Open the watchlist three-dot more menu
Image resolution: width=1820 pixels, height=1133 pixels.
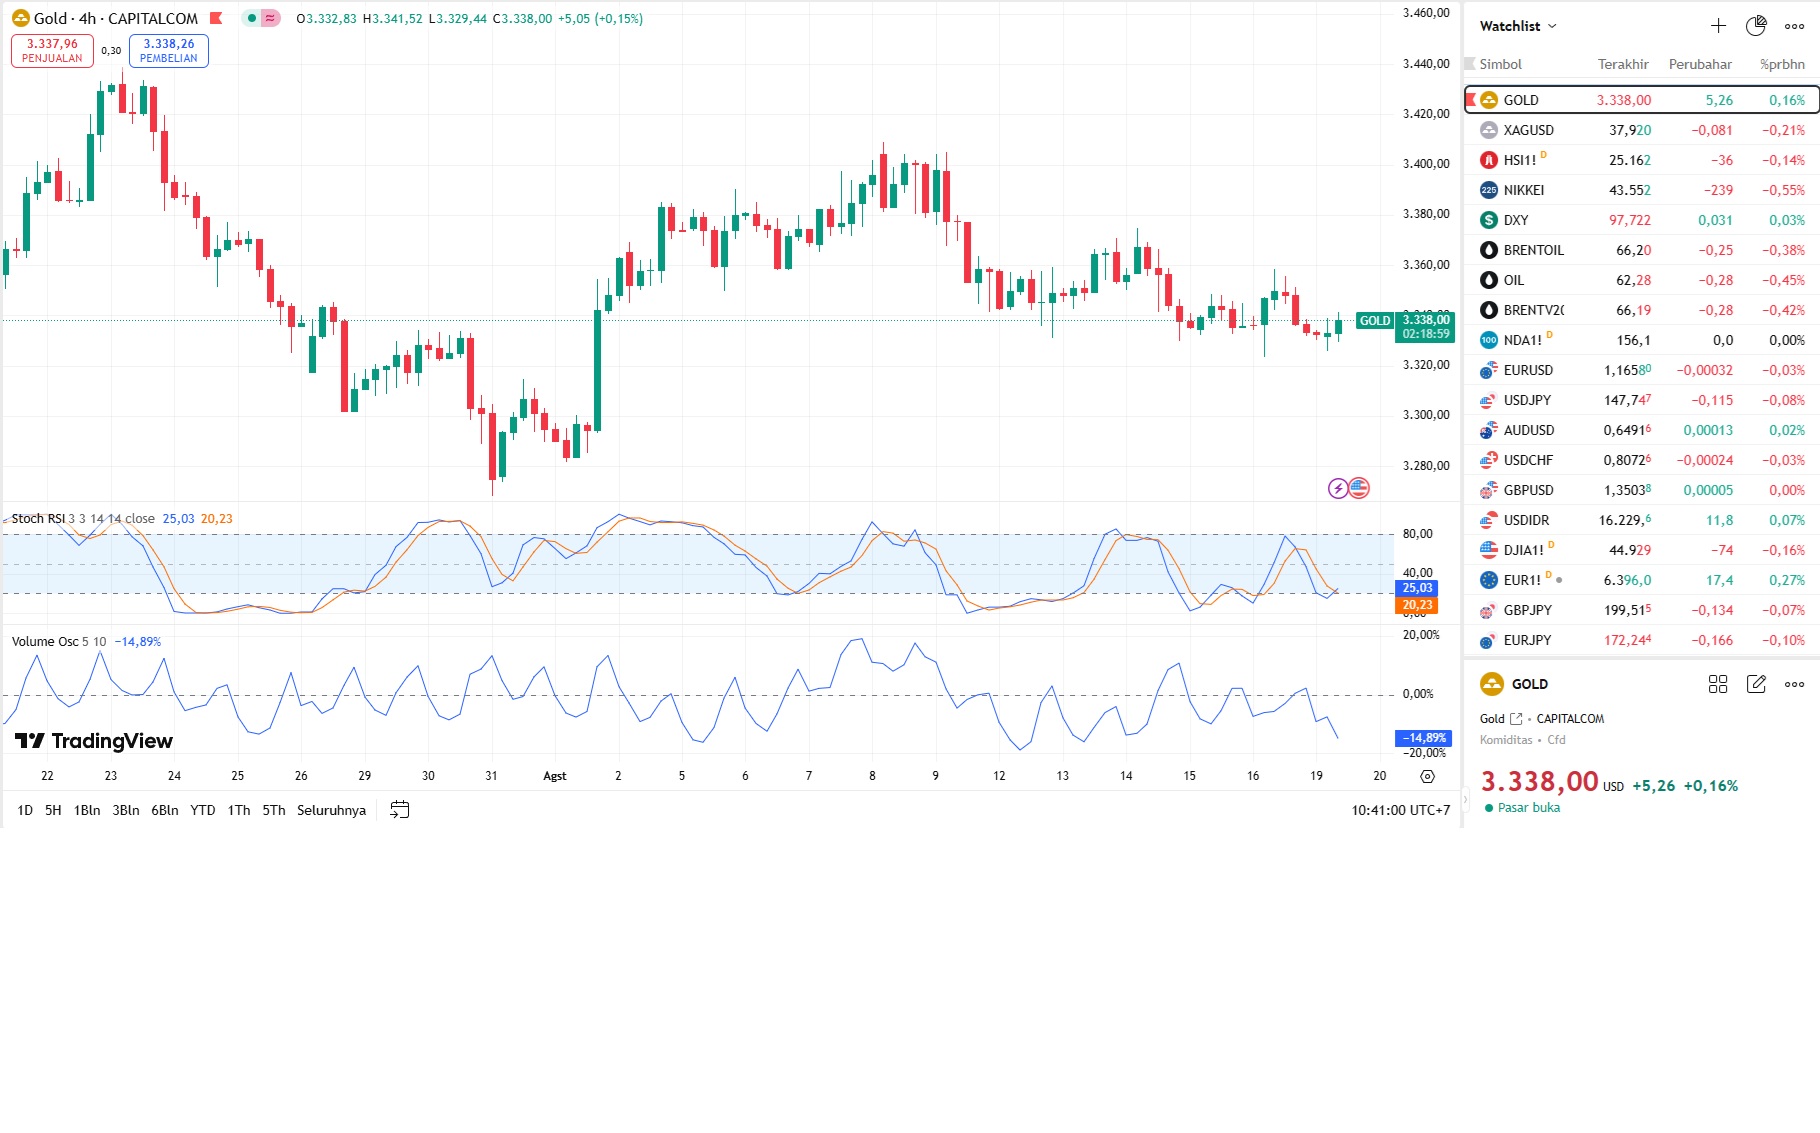coord(1795,26)
